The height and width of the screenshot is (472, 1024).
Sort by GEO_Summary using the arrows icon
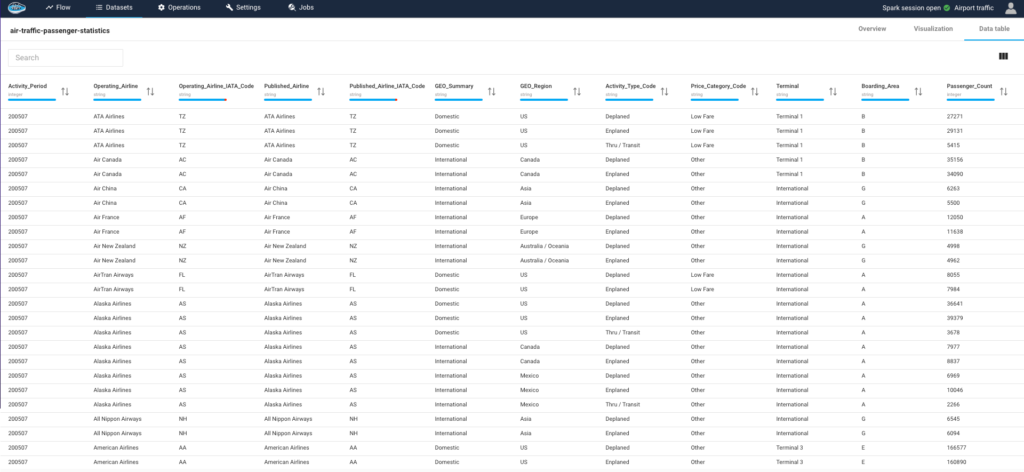(x=492, y=92)
